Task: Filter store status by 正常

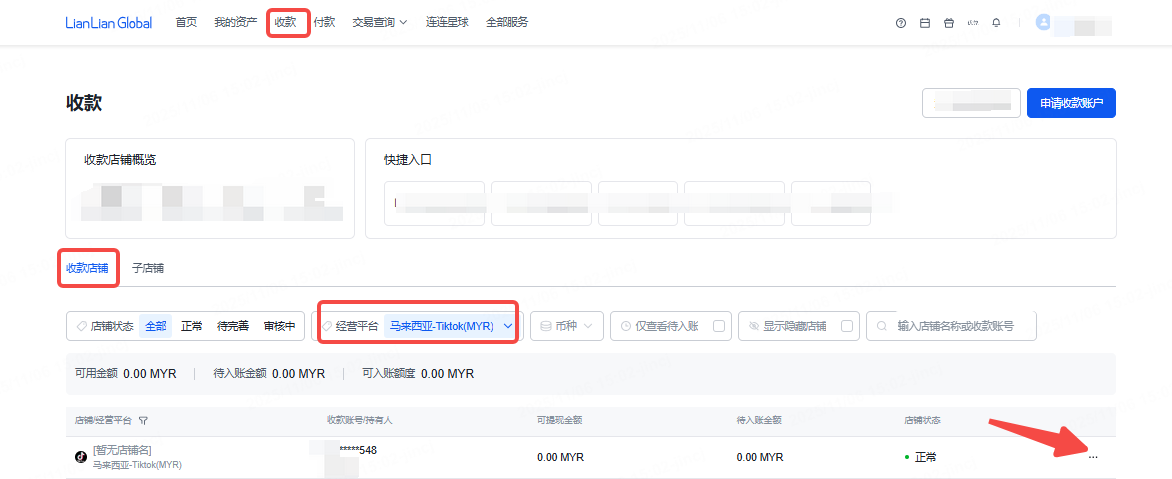Action: 191,327
